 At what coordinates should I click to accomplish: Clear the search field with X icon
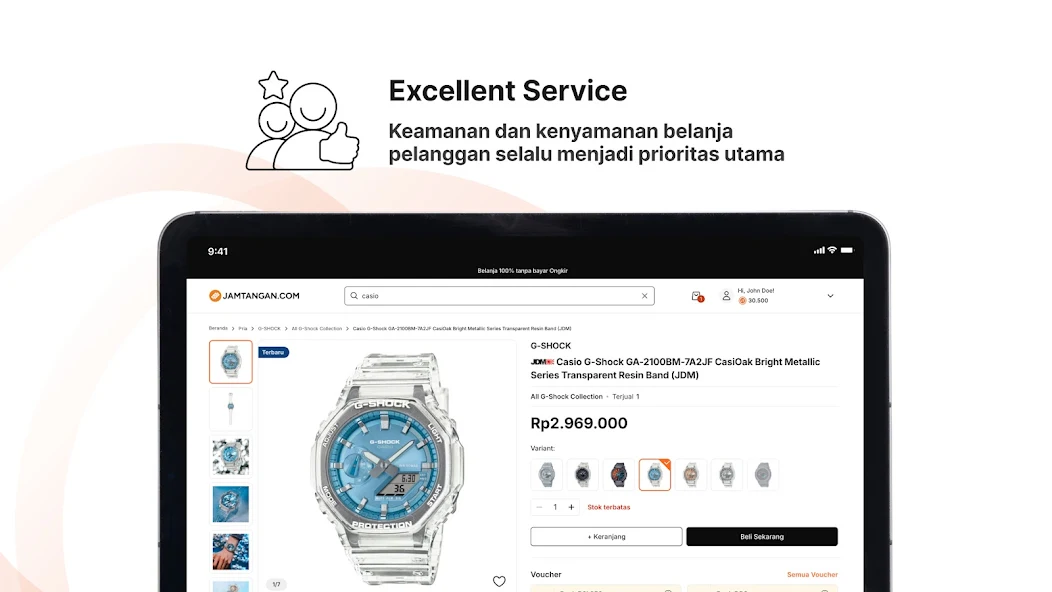coord(645,296)
